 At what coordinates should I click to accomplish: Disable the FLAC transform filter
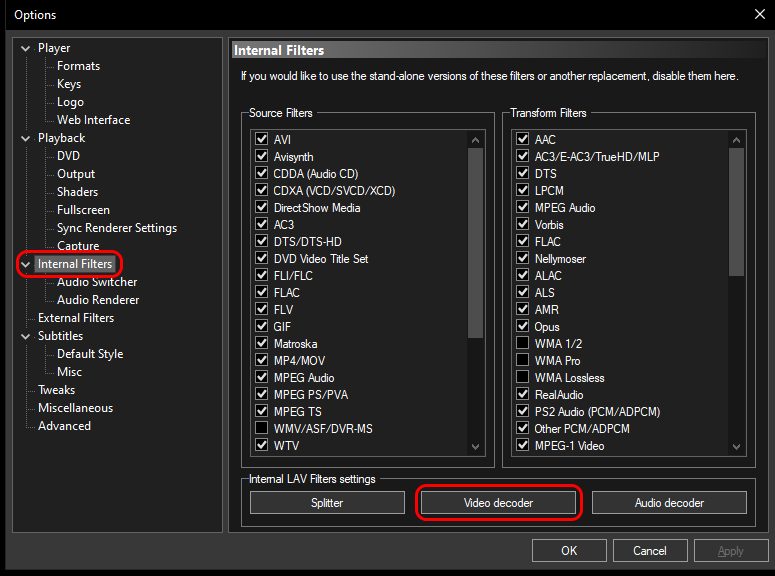(522, 241)
